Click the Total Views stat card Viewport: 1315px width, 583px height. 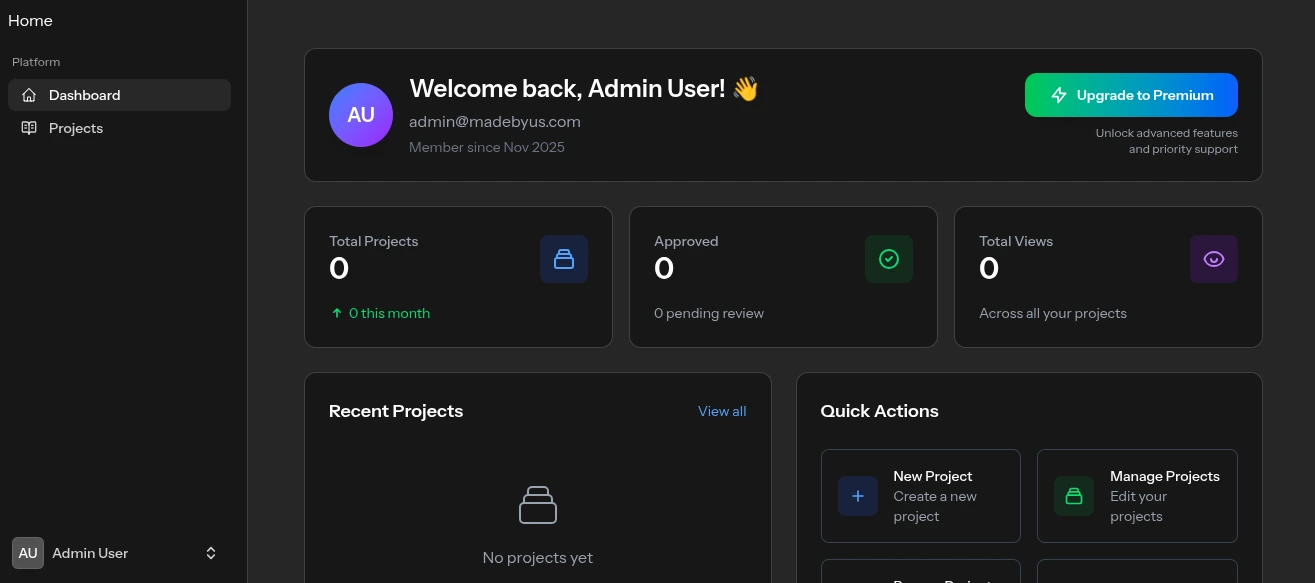click(x=1108, y=277)
